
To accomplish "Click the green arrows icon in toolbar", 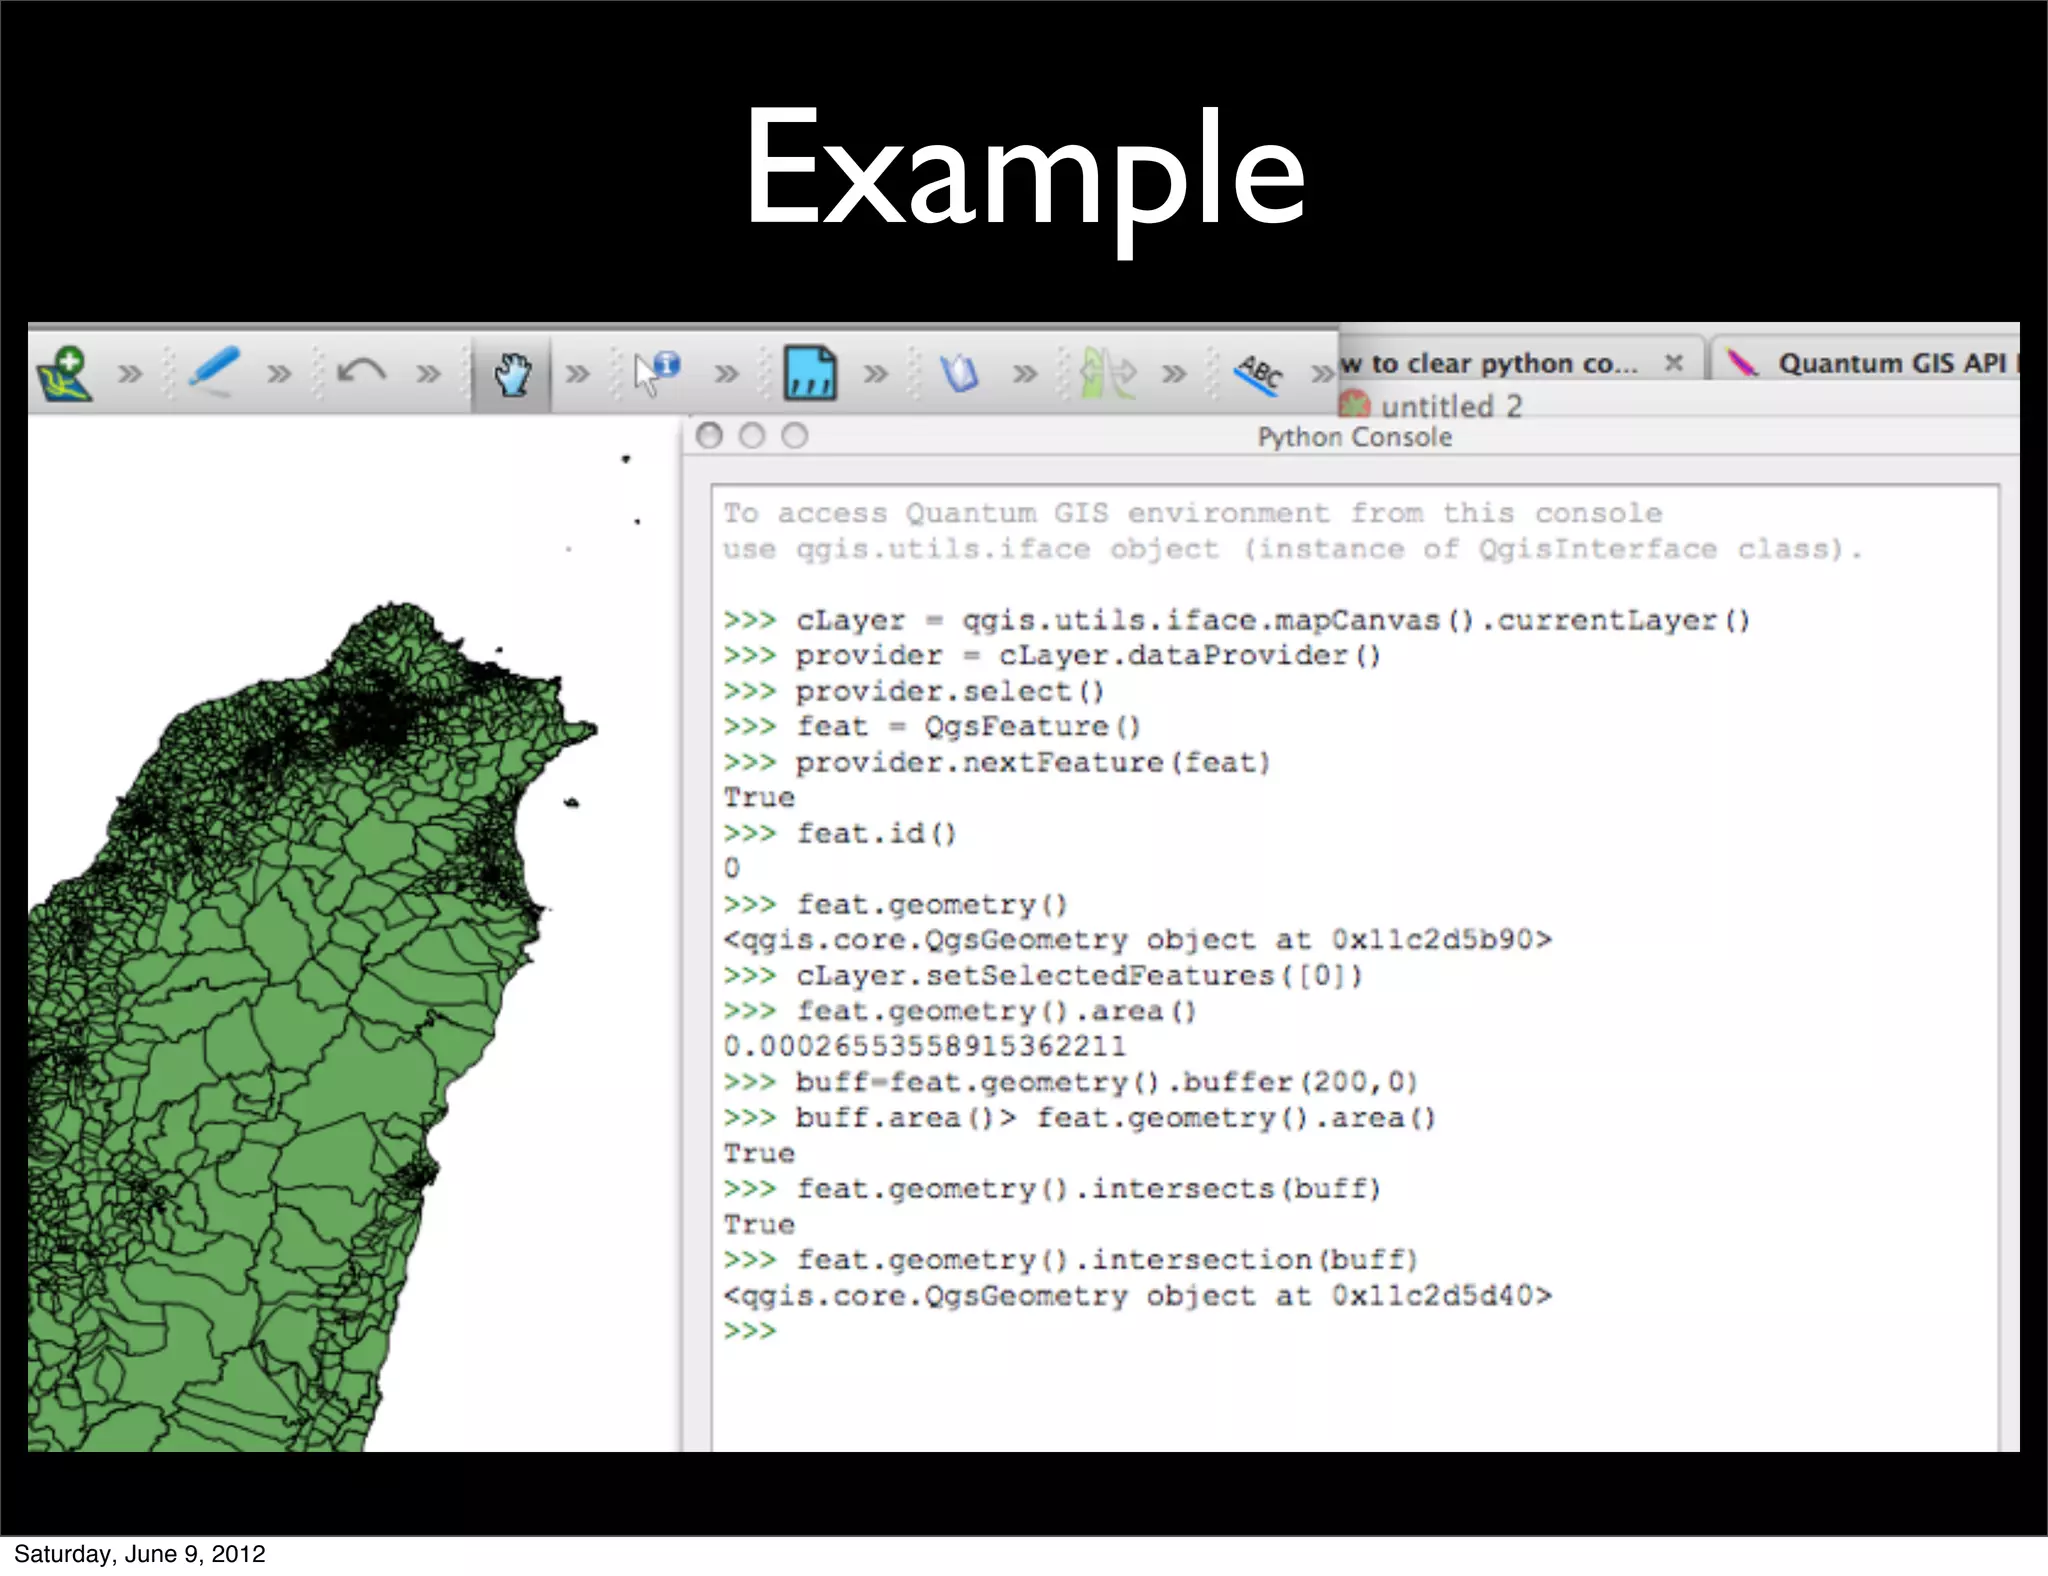I will click(1108, 373).
